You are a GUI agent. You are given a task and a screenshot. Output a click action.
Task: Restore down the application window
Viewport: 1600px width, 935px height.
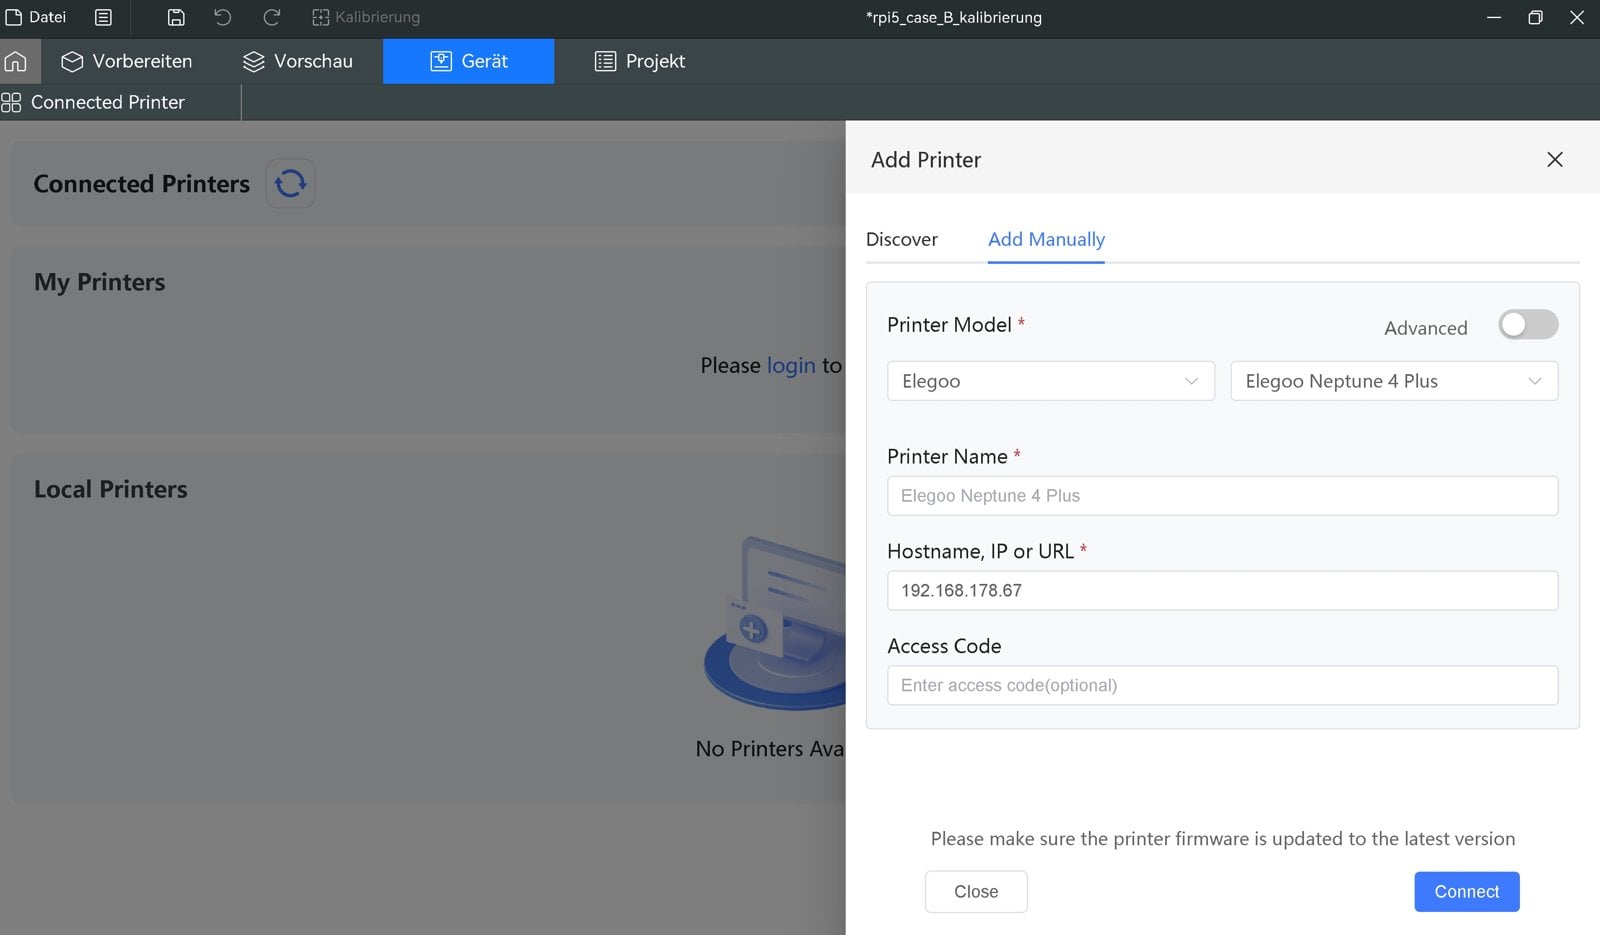[x=1535, y=17]
